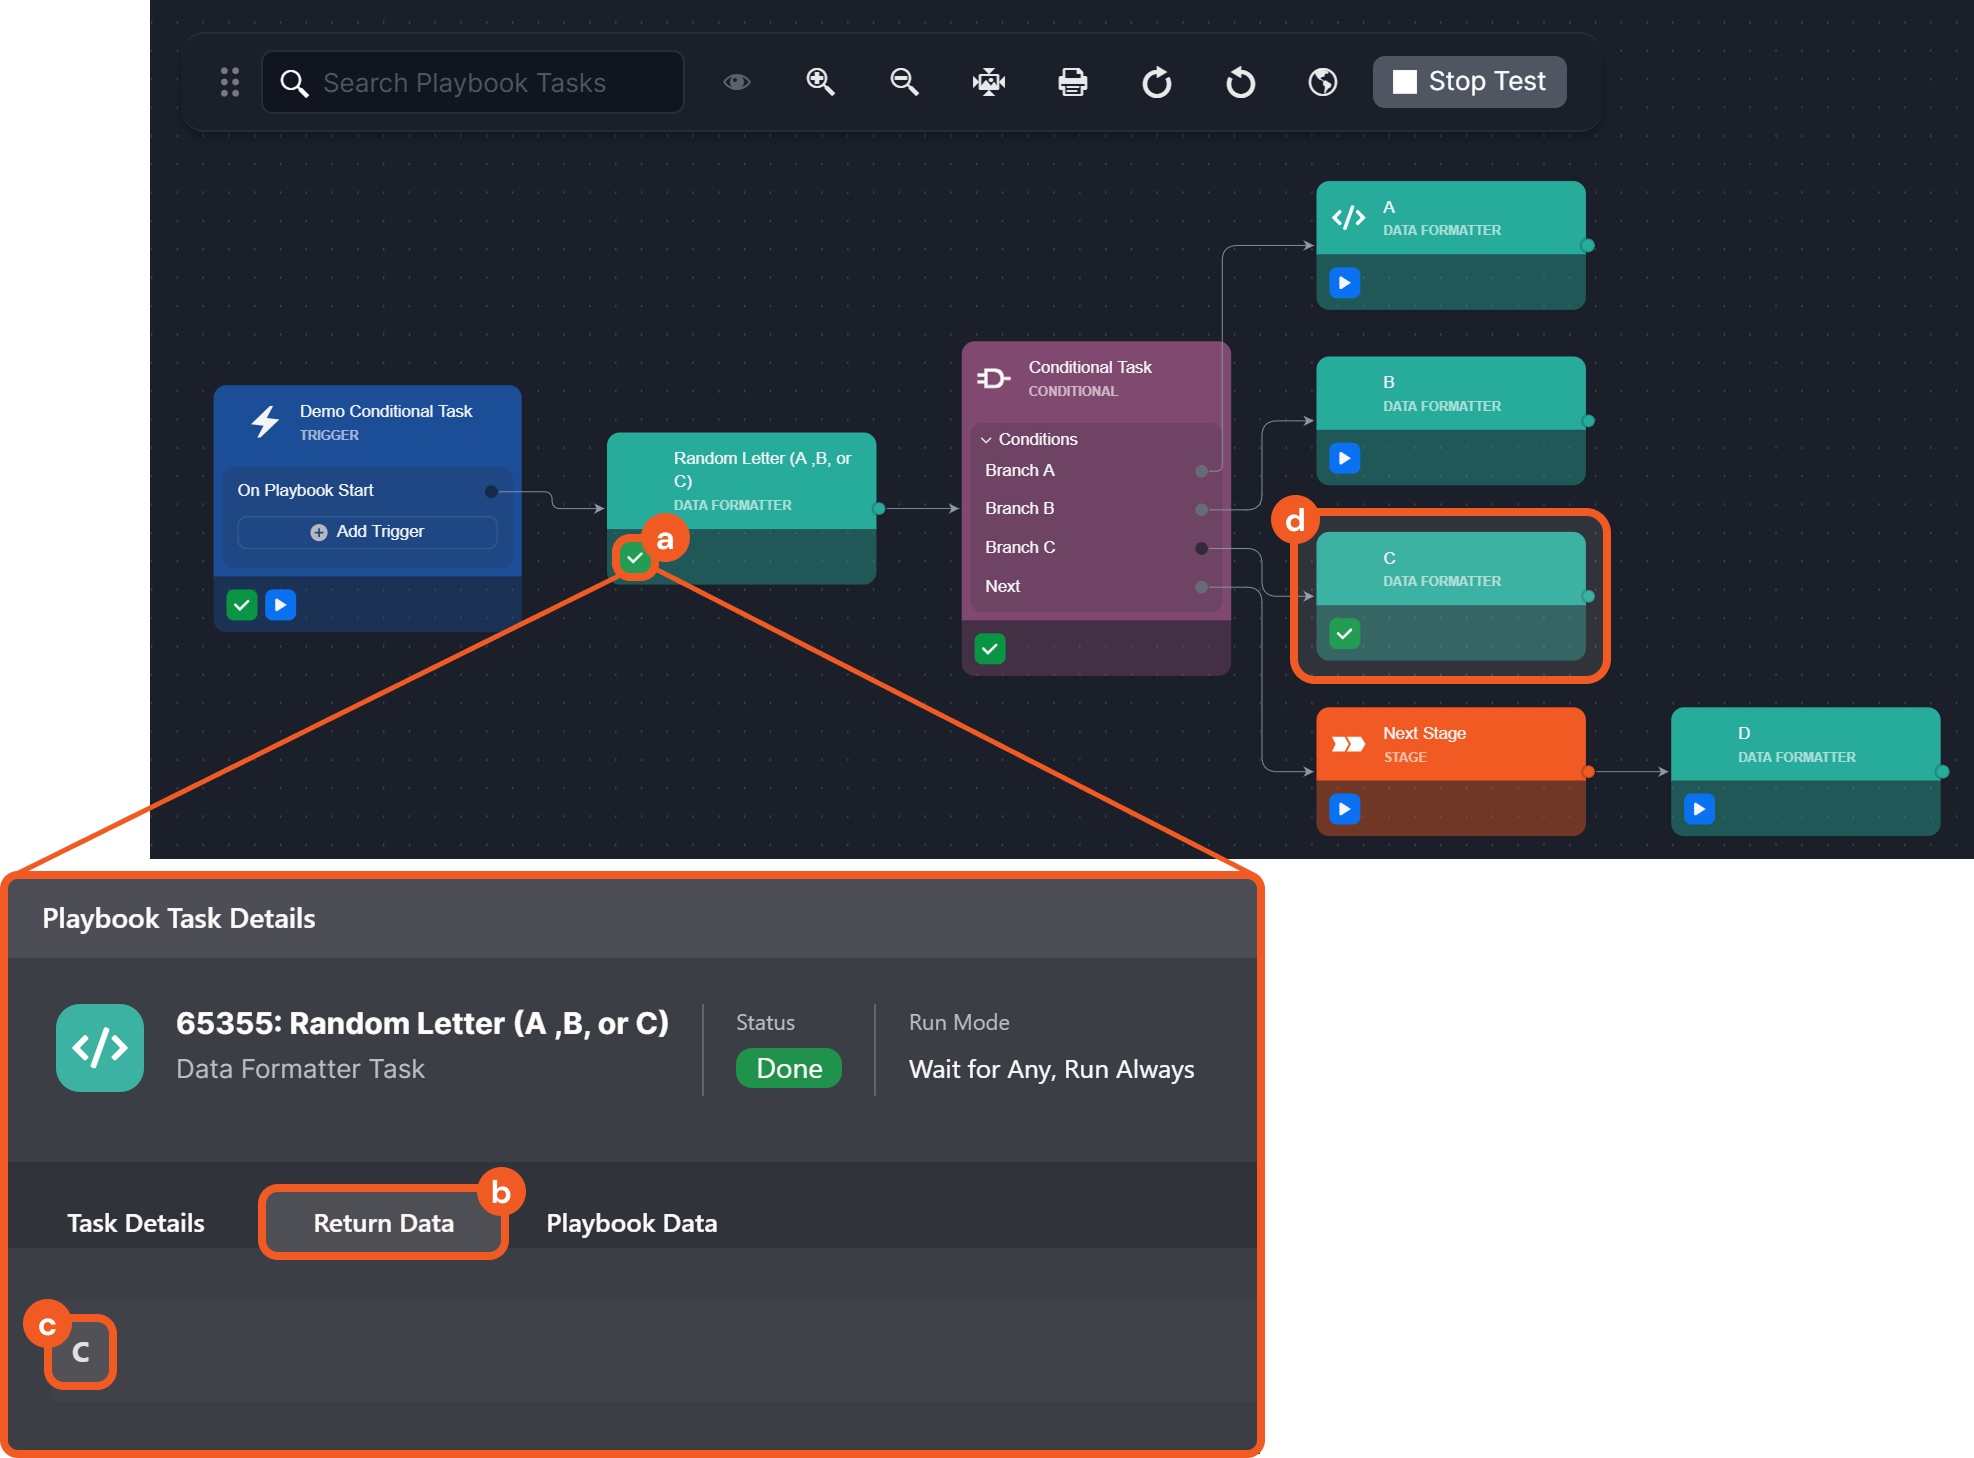
Task: Run the Next Stage play button
Action: coord(1345,809)
